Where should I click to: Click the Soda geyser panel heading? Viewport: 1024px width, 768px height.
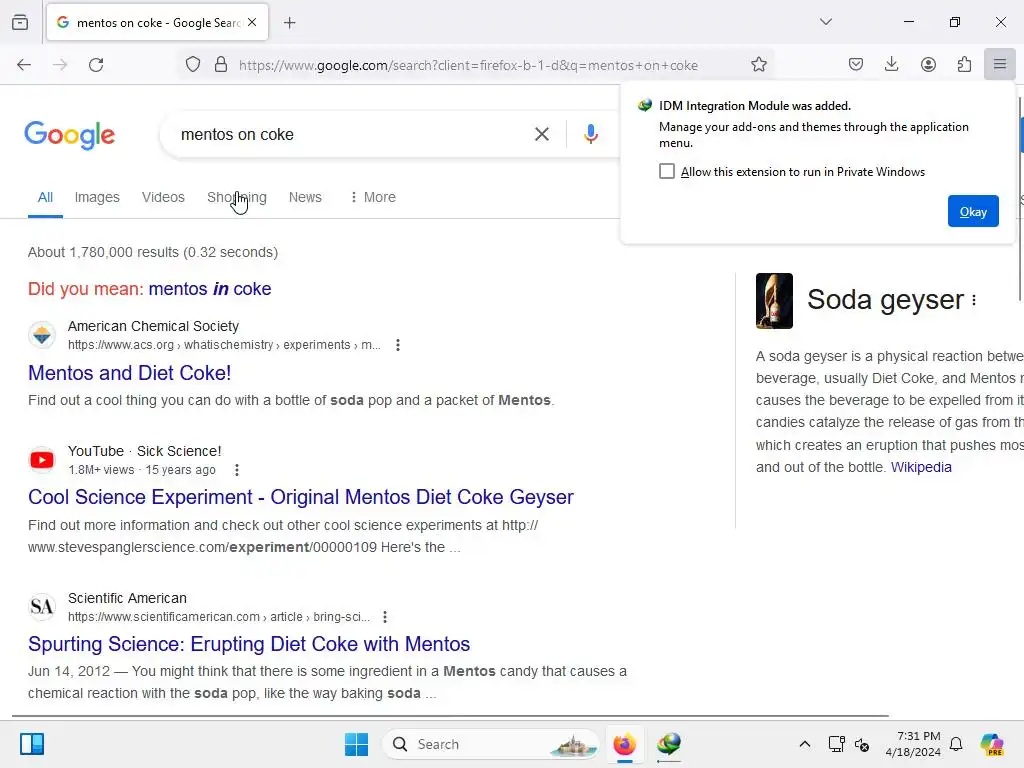[x=885, y=300]
